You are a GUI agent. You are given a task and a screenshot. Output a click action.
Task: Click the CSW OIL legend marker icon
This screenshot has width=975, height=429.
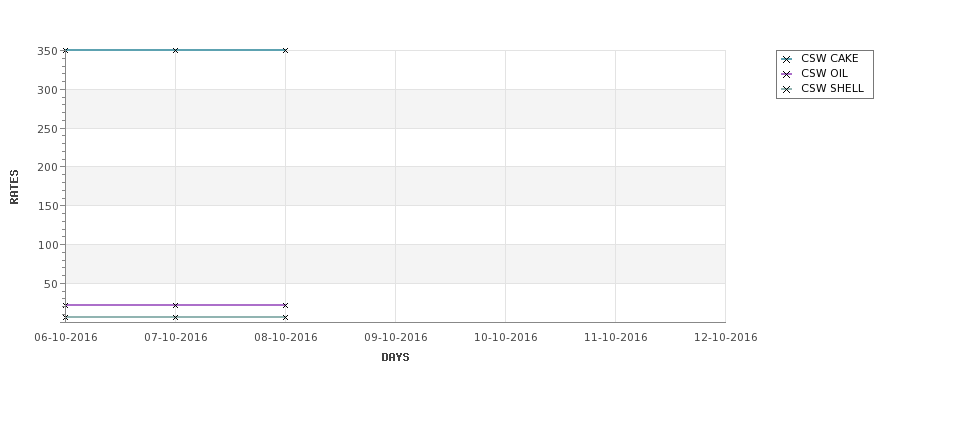tap(786, 74)
